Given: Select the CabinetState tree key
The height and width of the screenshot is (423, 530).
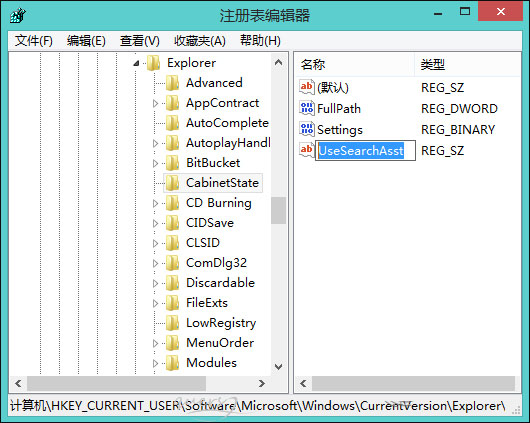Looking at the screenshot, I should tap(222, 183).
